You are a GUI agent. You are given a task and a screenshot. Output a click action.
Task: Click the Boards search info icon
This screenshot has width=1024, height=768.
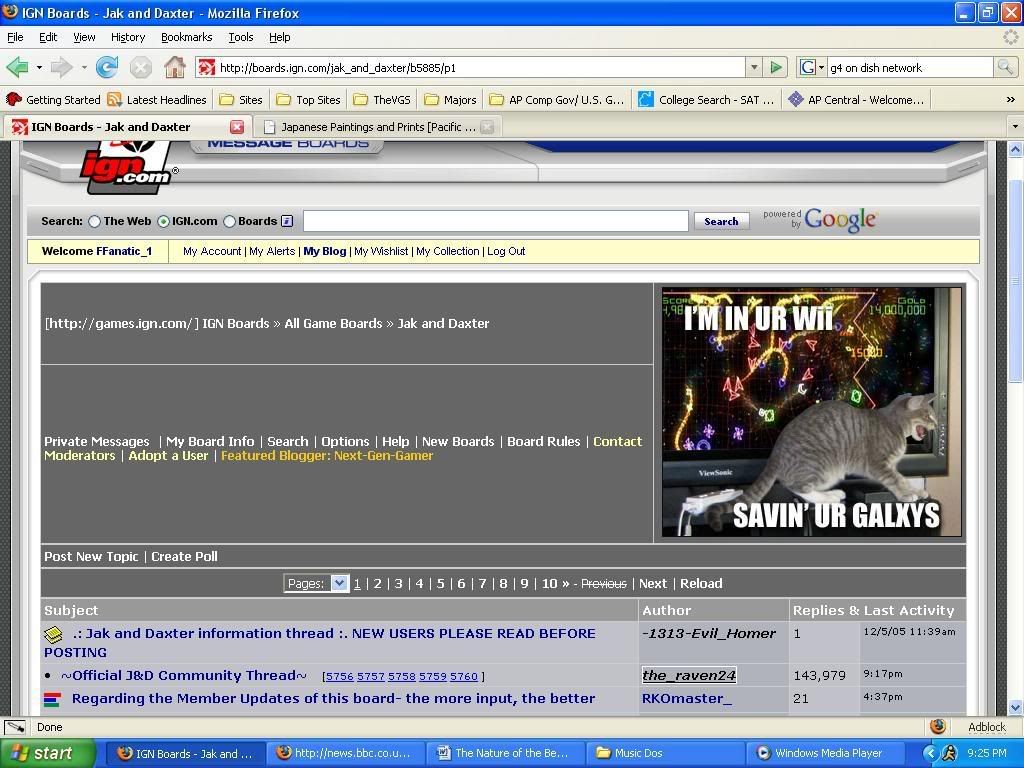pos(287,221)
